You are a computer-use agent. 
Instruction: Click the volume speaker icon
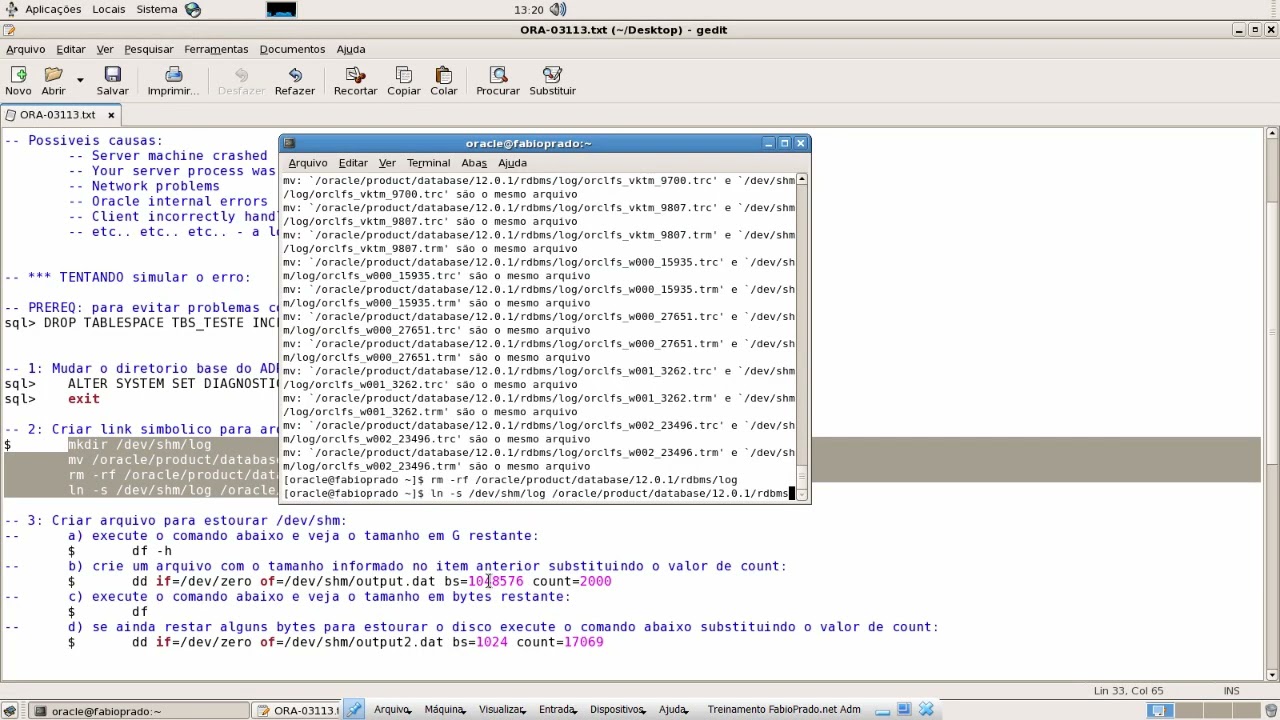(558, 9)
